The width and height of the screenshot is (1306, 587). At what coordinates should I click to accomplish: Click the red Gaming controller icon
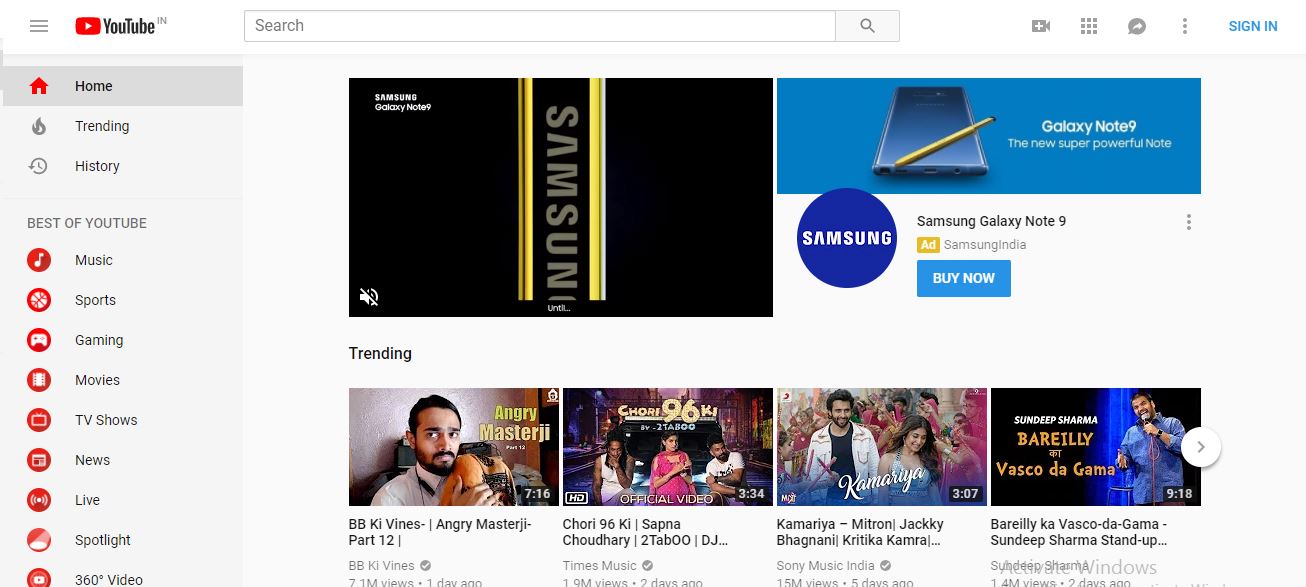point(39,340)
